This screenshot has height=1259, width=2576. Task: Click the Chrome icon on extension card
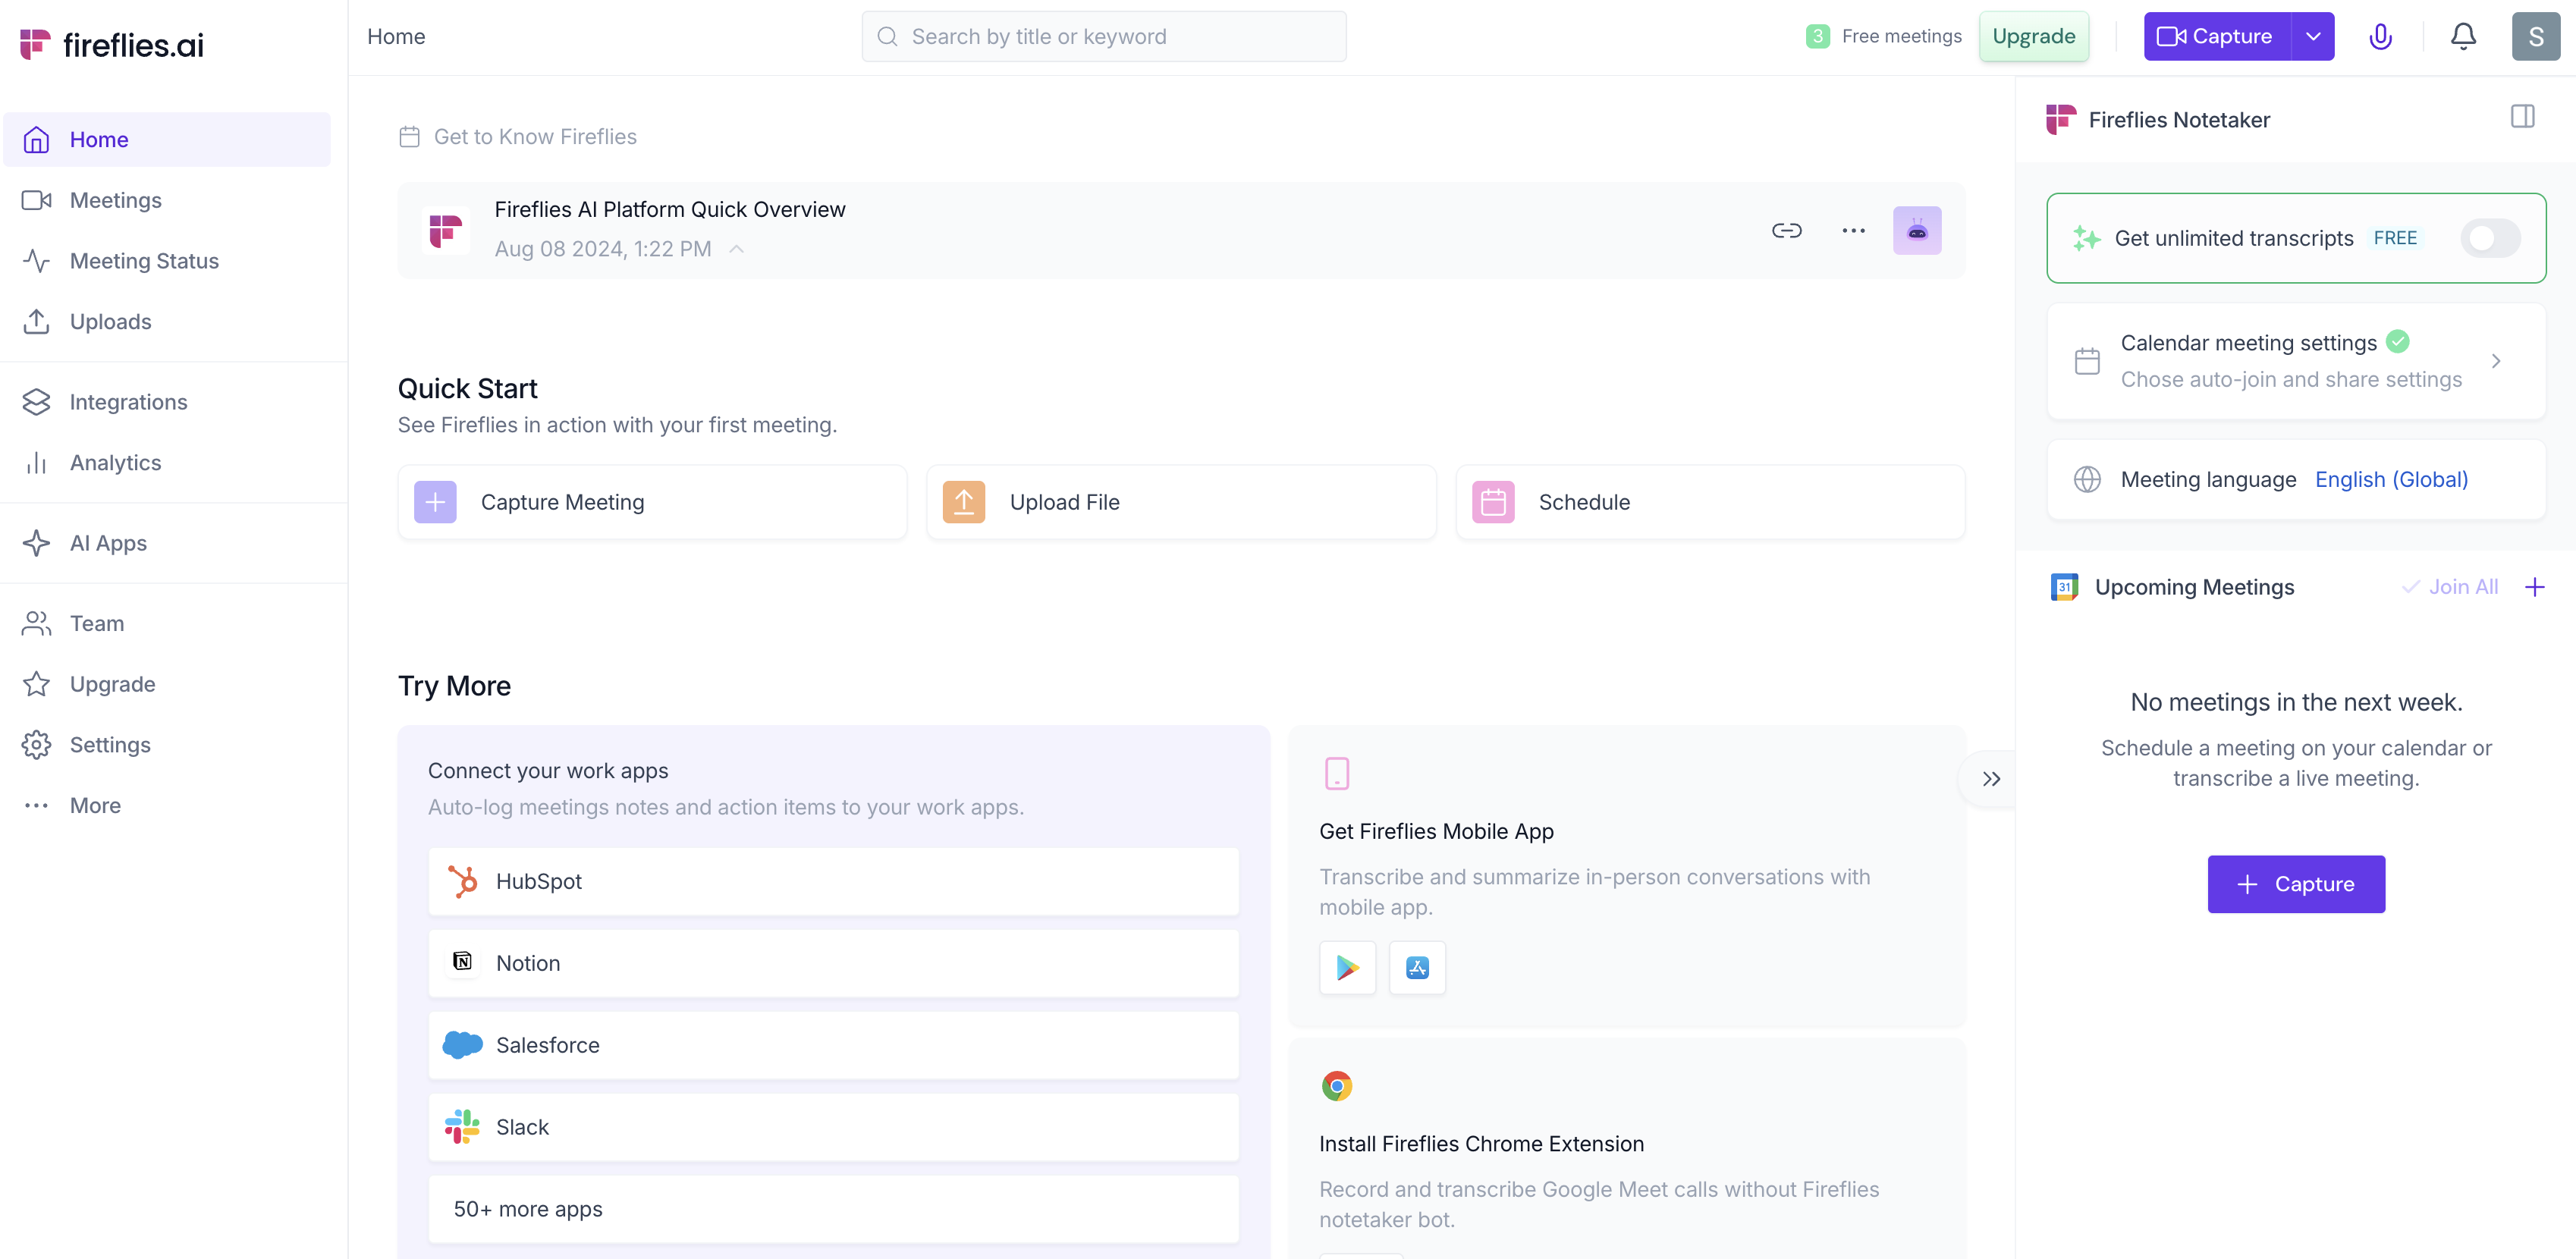click(1337, 1086)
